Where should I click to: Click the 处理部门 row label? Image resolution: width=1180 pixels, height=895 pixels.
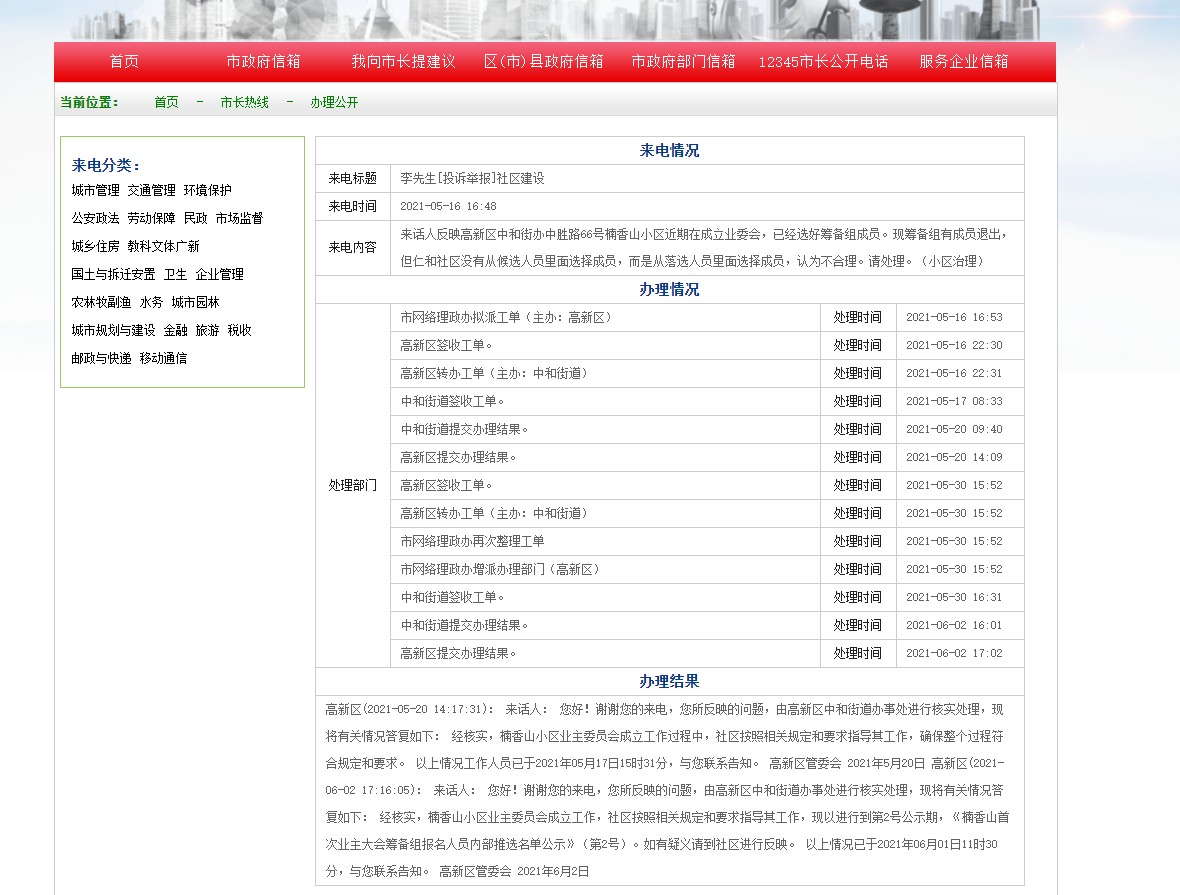352,486
